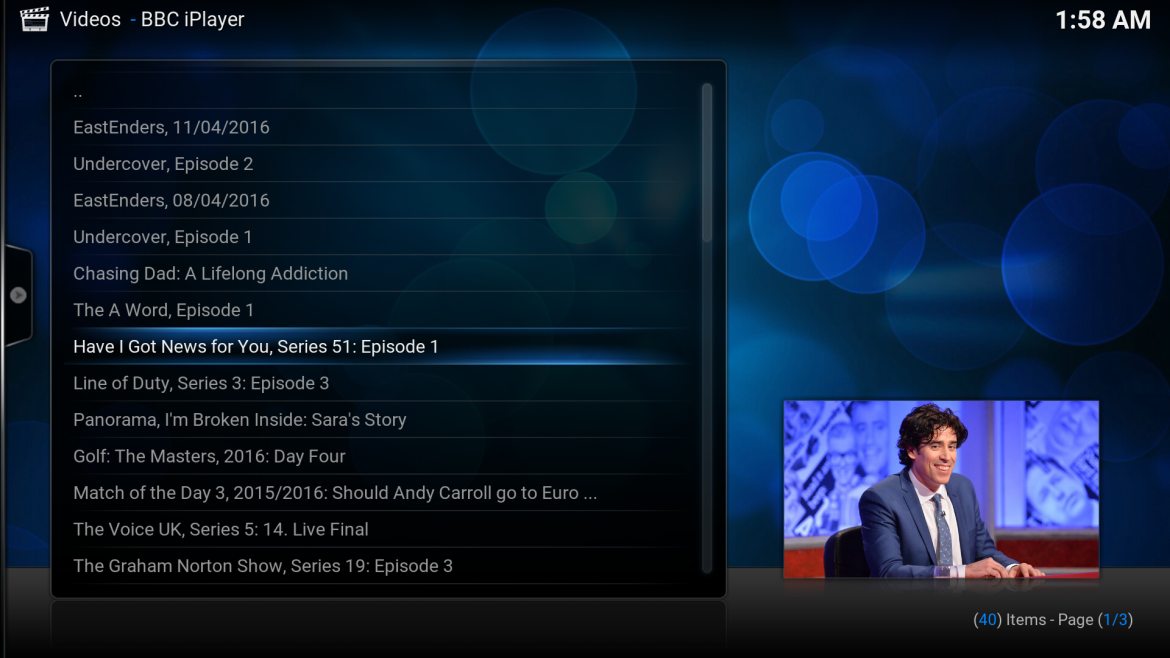Click the Videos clapperboard icon
This screenshot has width=1170, height=658.
(34, 19)
